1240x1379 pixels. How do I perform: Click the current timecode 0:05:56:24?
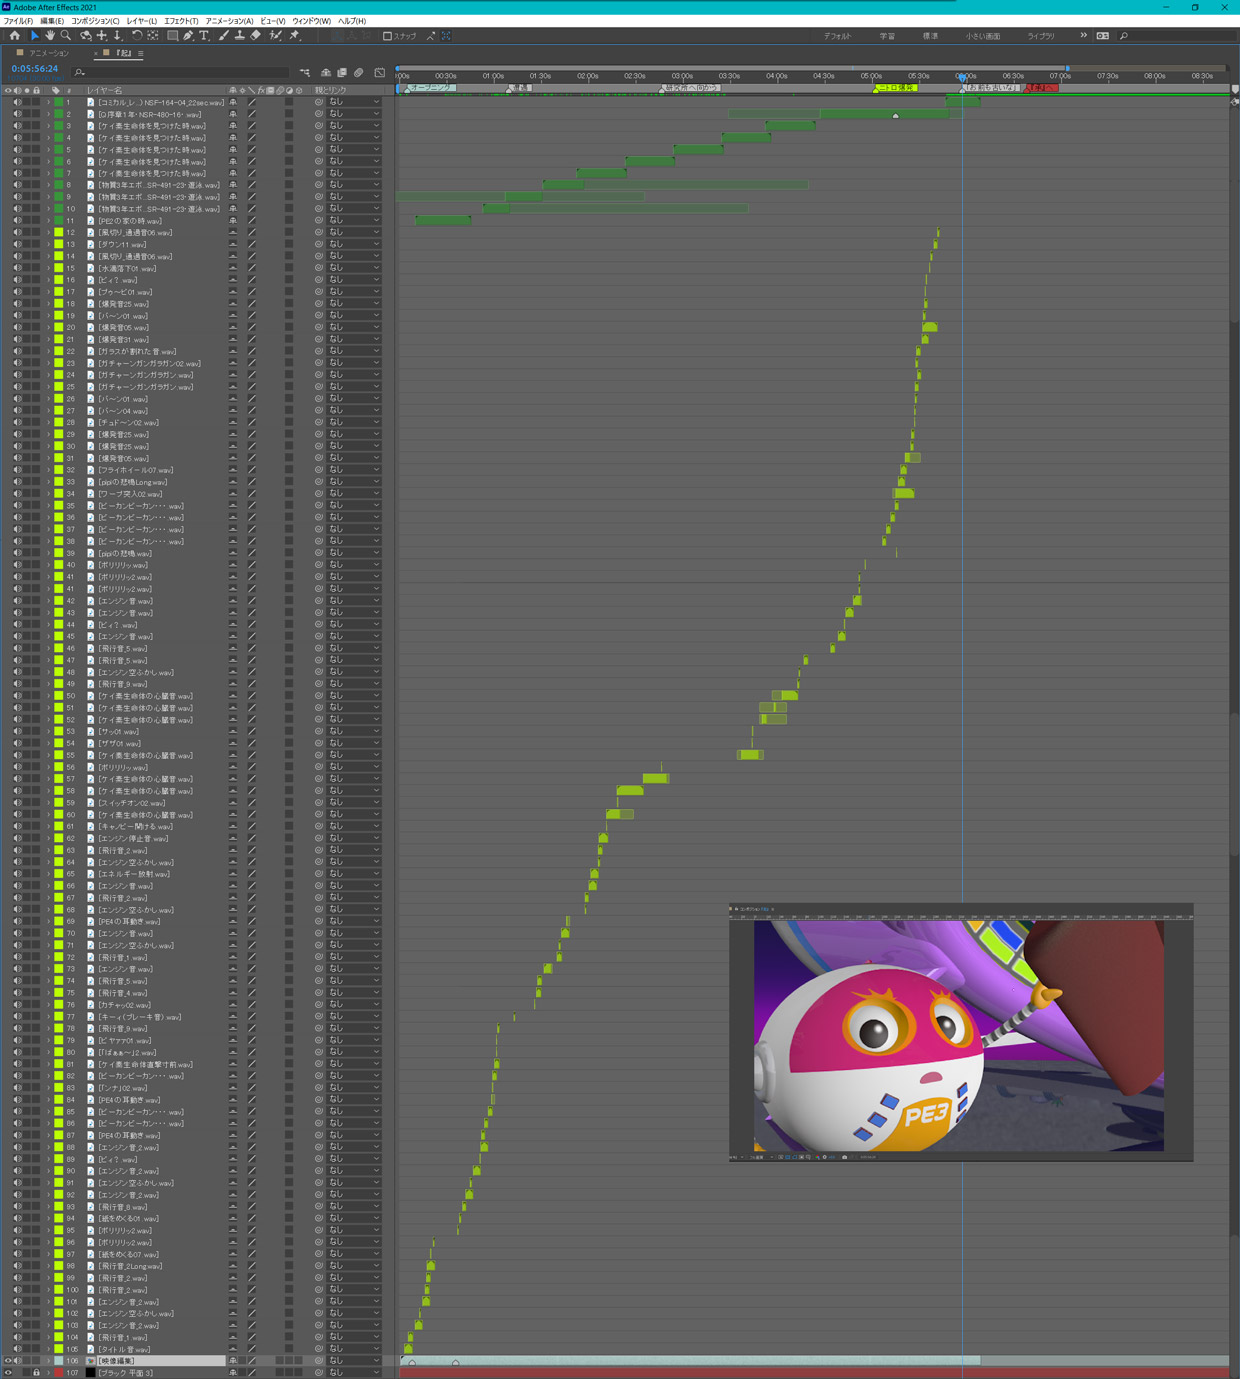[x=35, y=69]
